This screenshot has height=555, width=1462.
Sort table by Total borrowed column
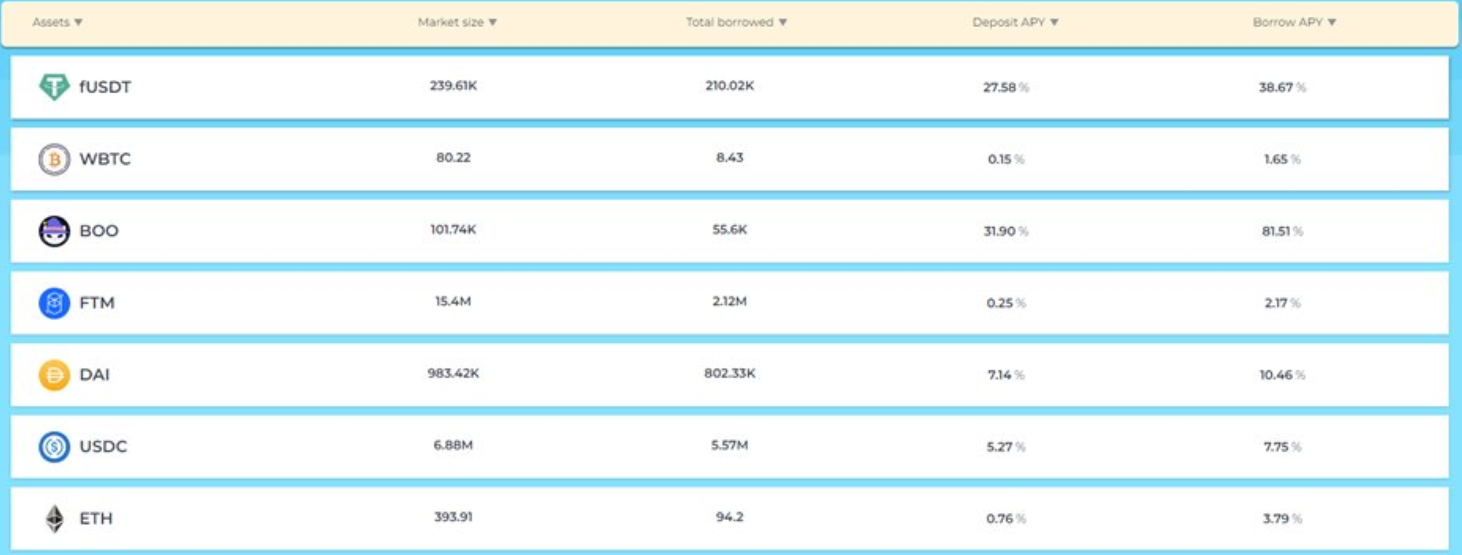[736, 22]
